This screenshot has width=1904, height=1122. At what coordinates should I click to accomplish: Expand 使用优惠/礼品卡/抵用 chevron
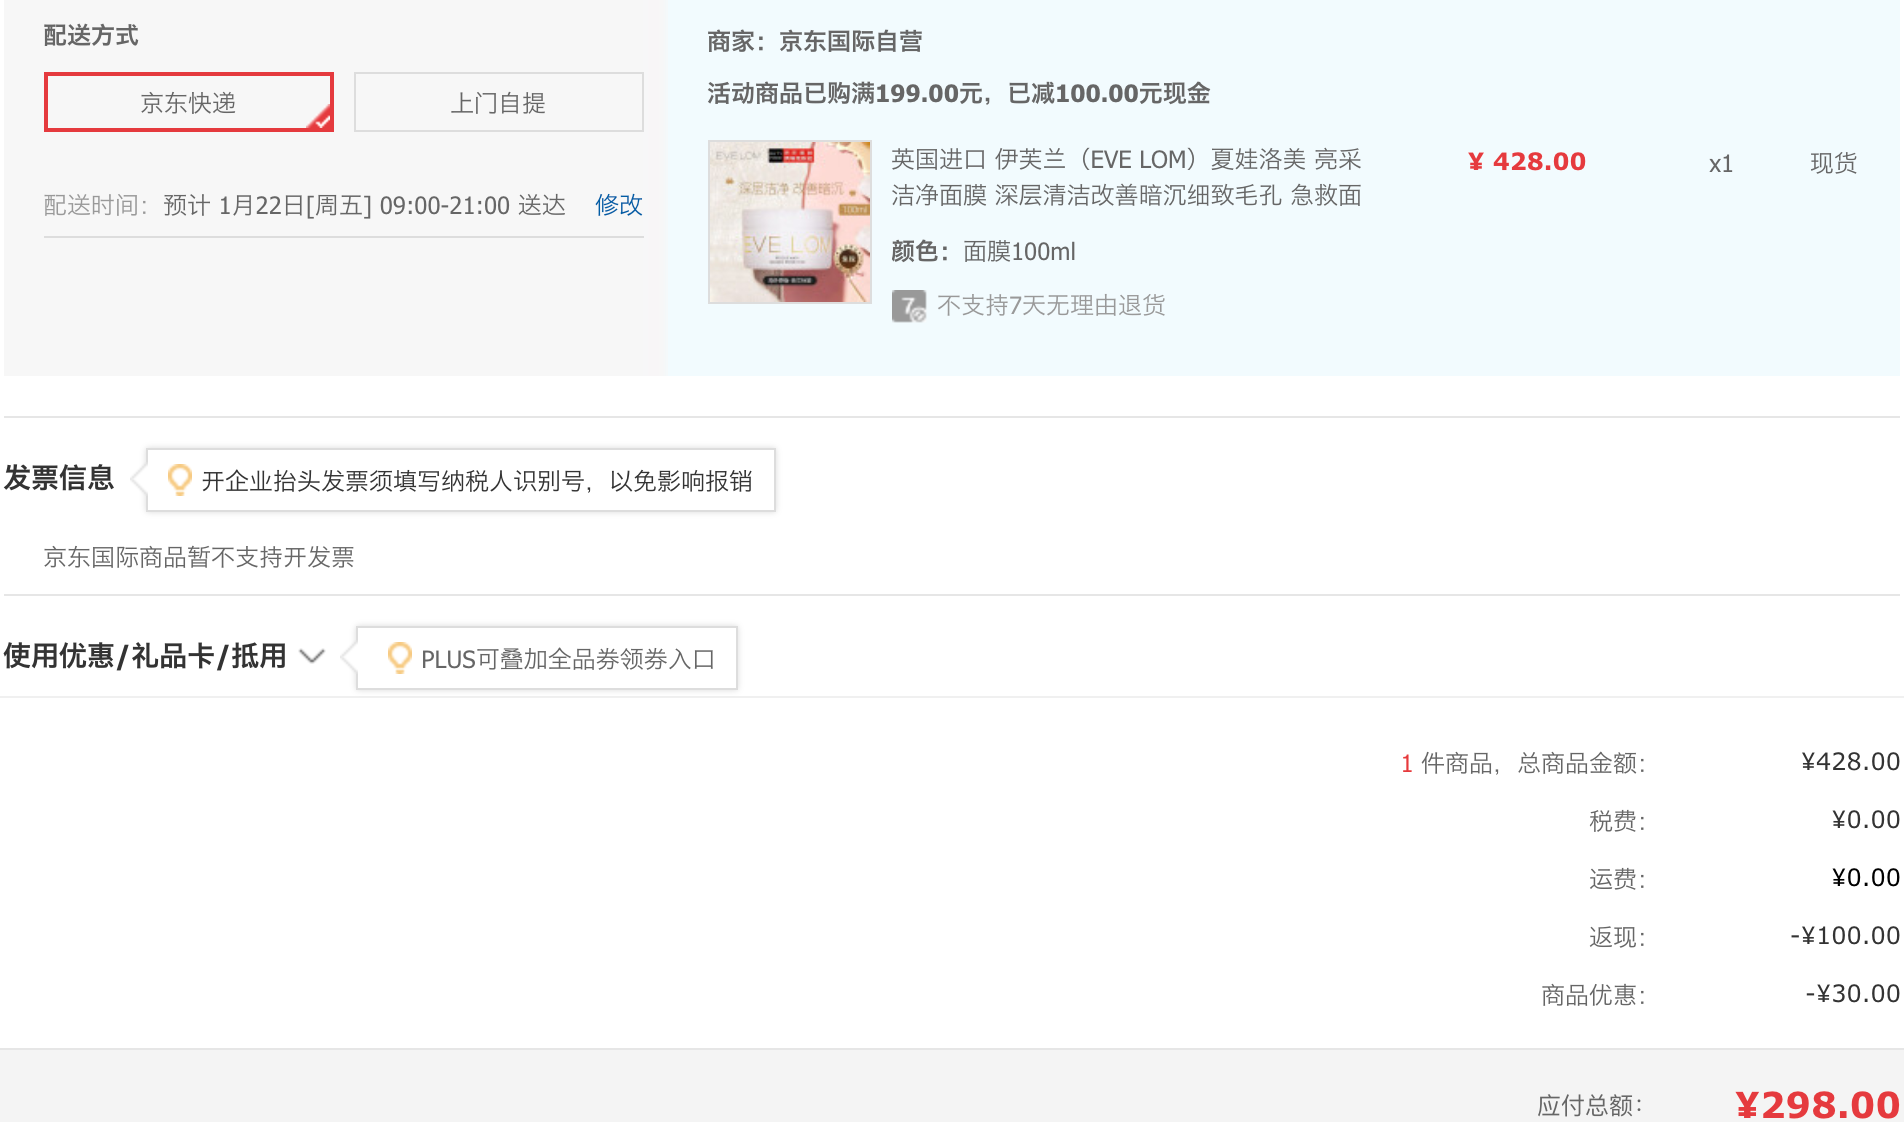pos(312,656)
